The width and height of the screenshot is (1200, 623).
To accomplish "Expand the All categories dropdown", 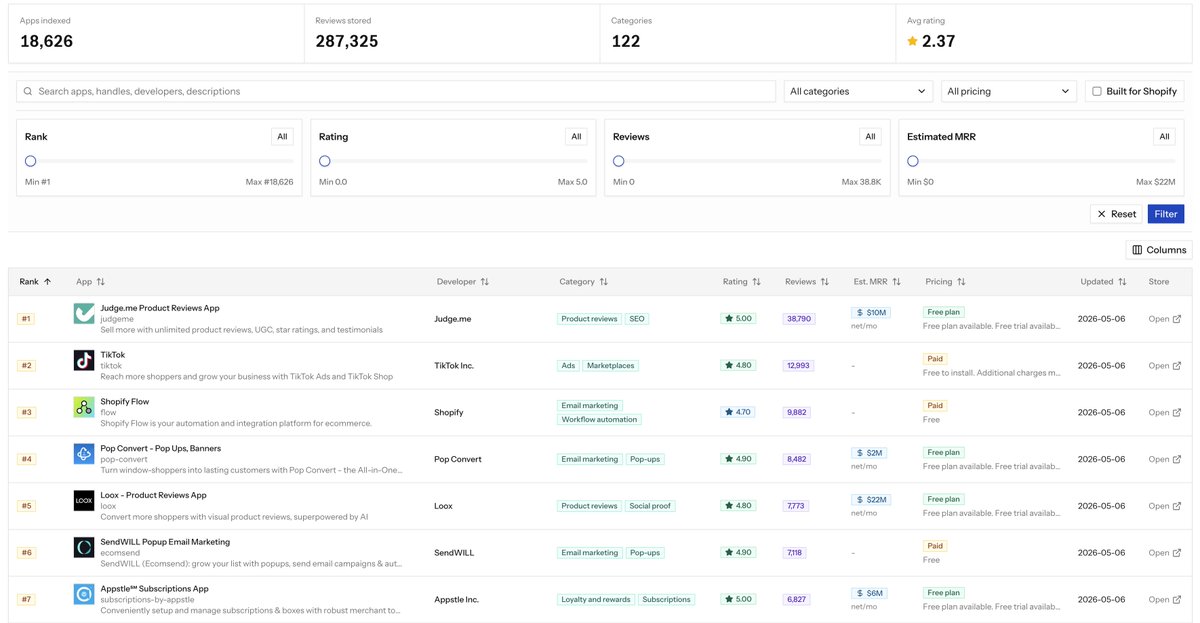I will point(858,91).
